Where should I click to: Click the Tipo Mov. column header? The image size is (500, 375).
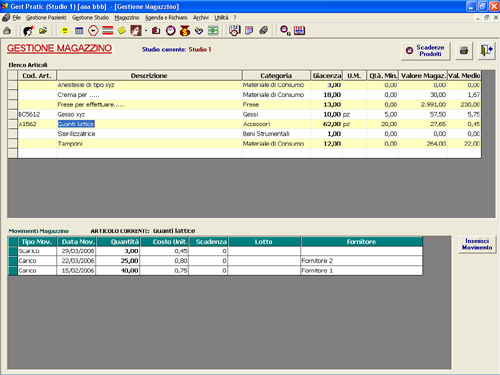[x=37, y=242]
